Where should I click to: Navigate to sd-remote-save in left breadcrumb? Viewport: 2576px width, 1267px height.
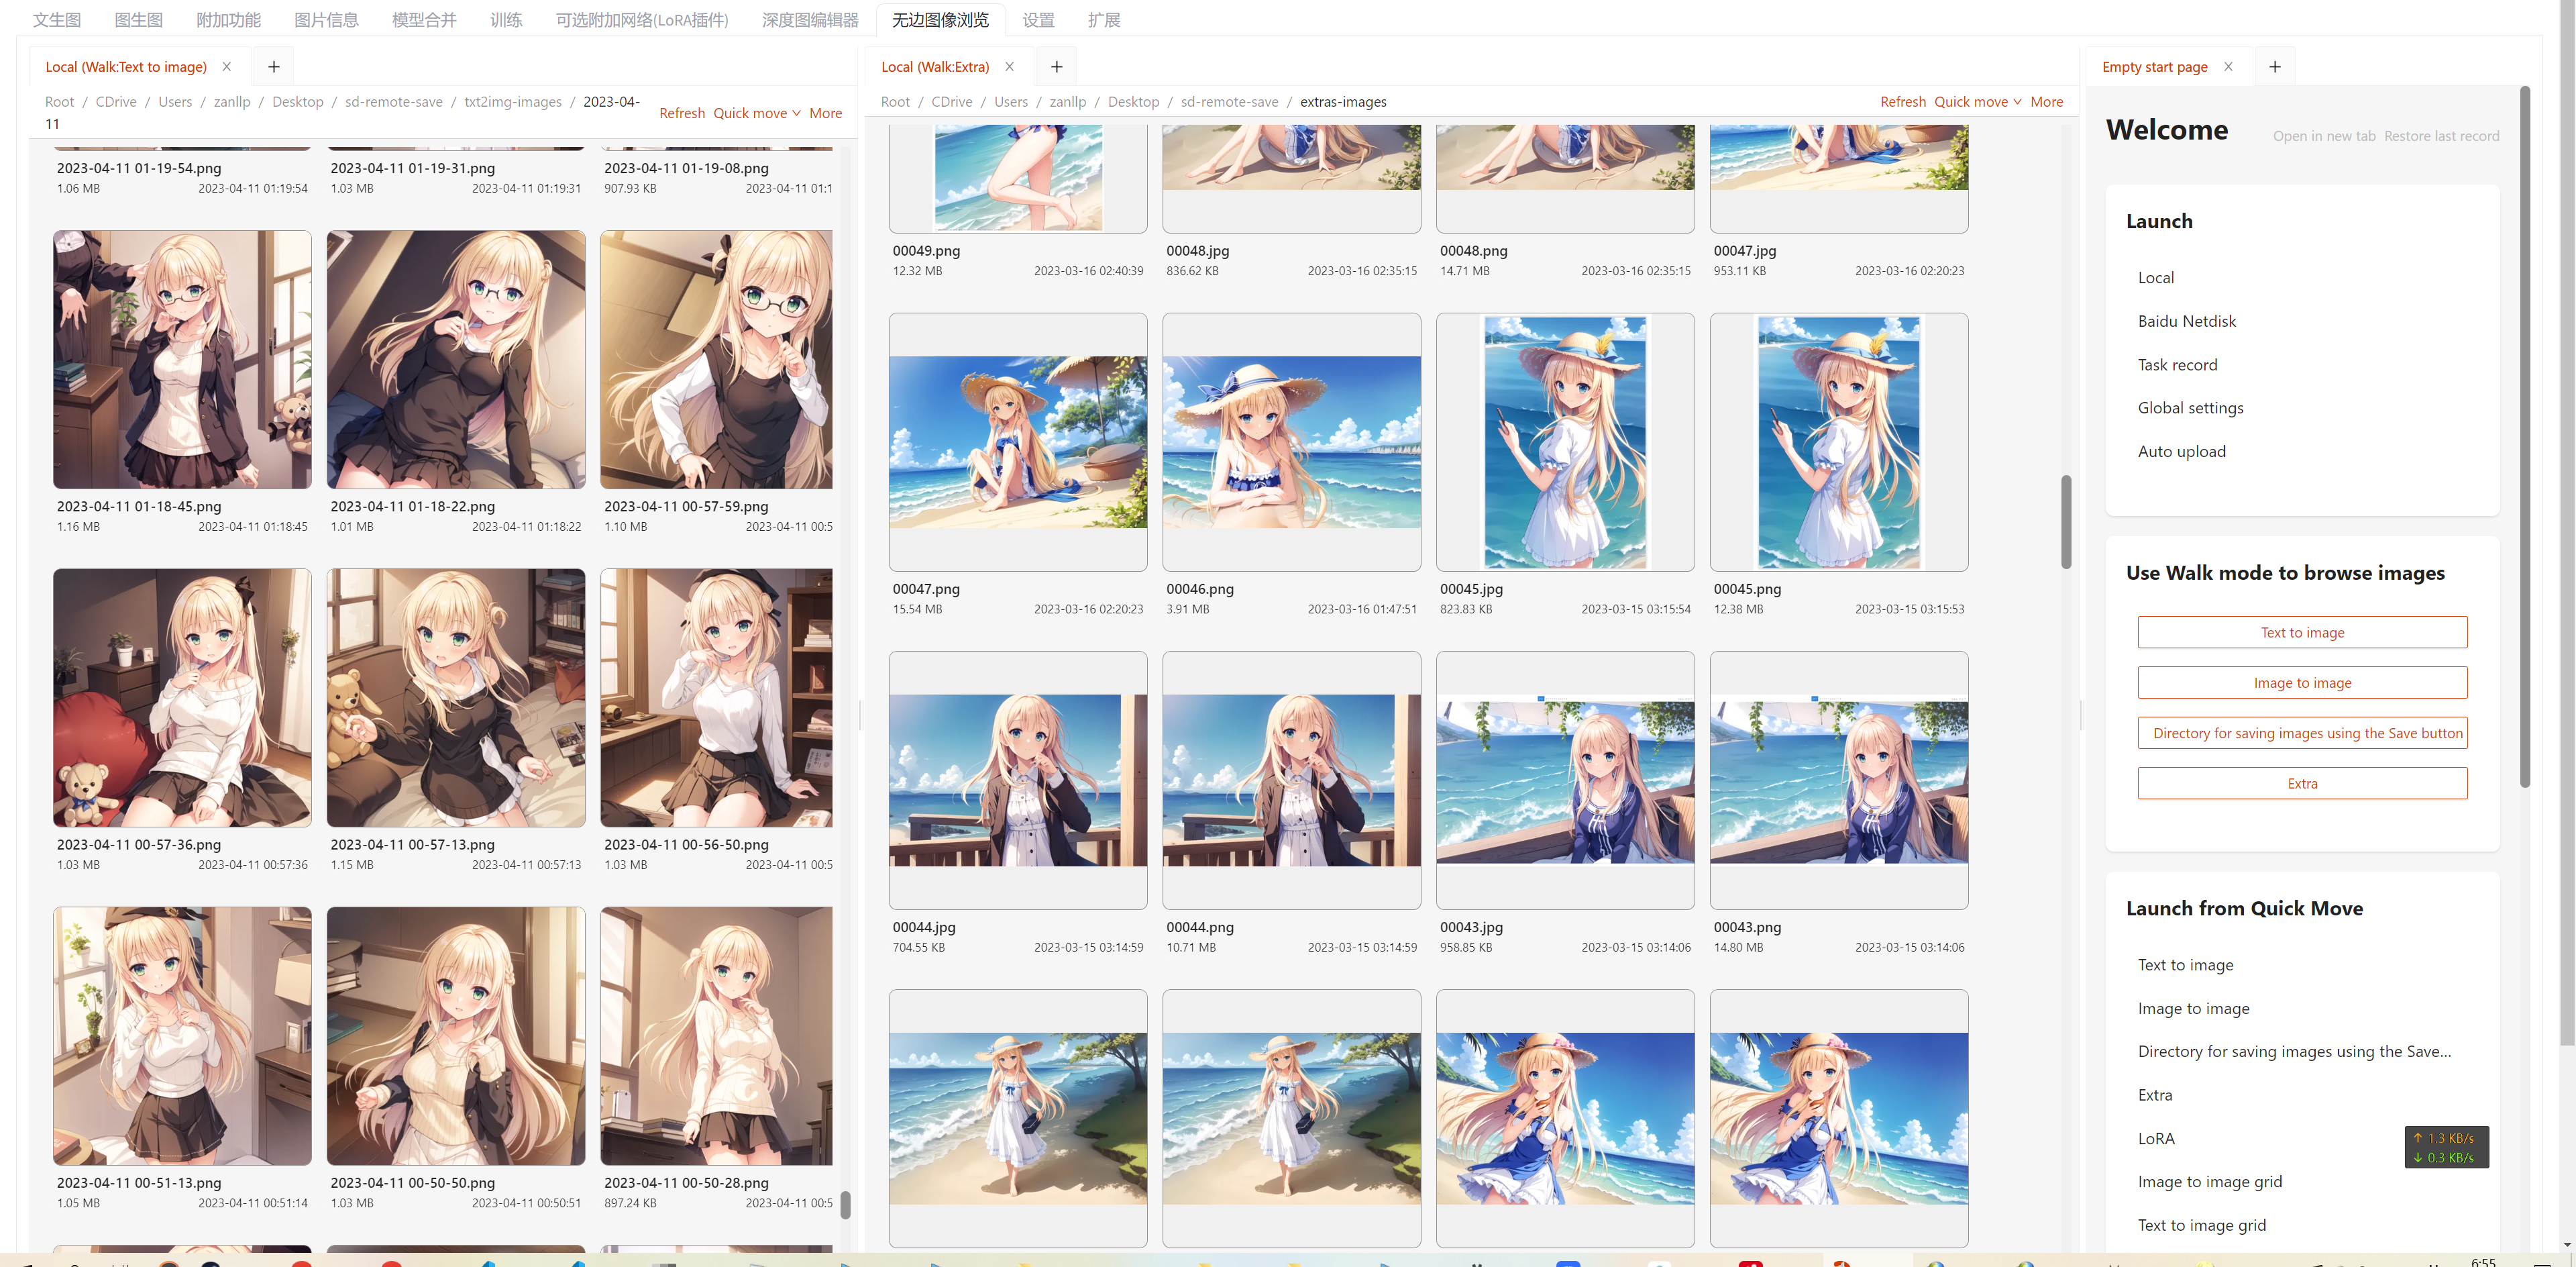tap(393, 102)
